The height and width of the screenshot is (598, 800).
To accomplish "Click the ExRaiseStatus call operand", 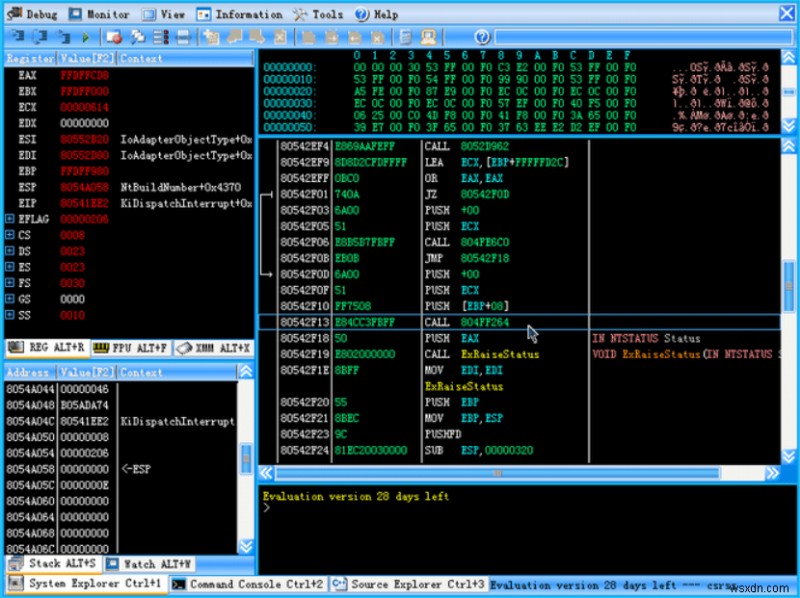I will tap(500, 354).
